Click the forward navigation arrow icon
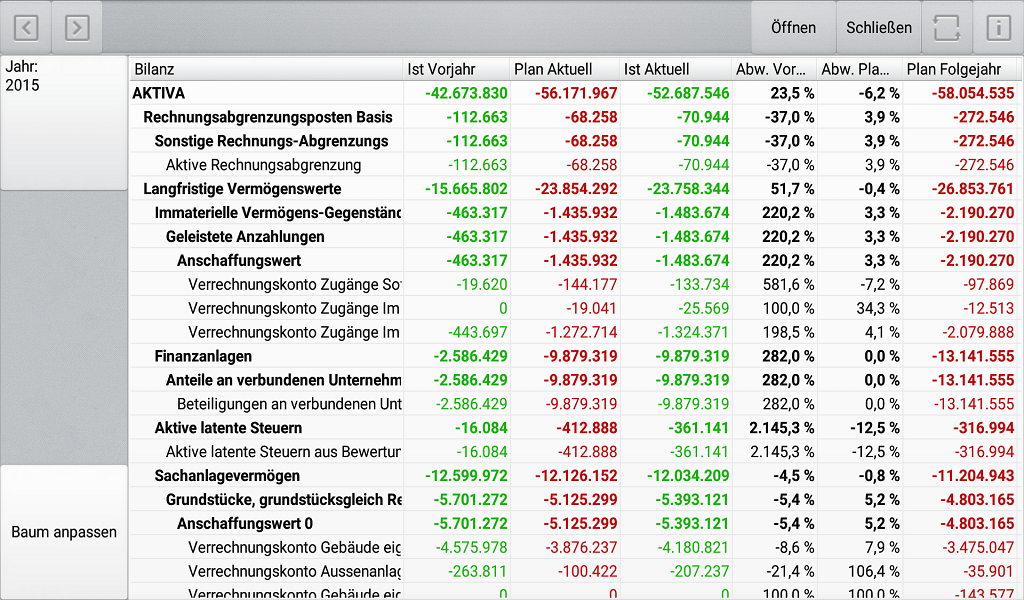 77,27
